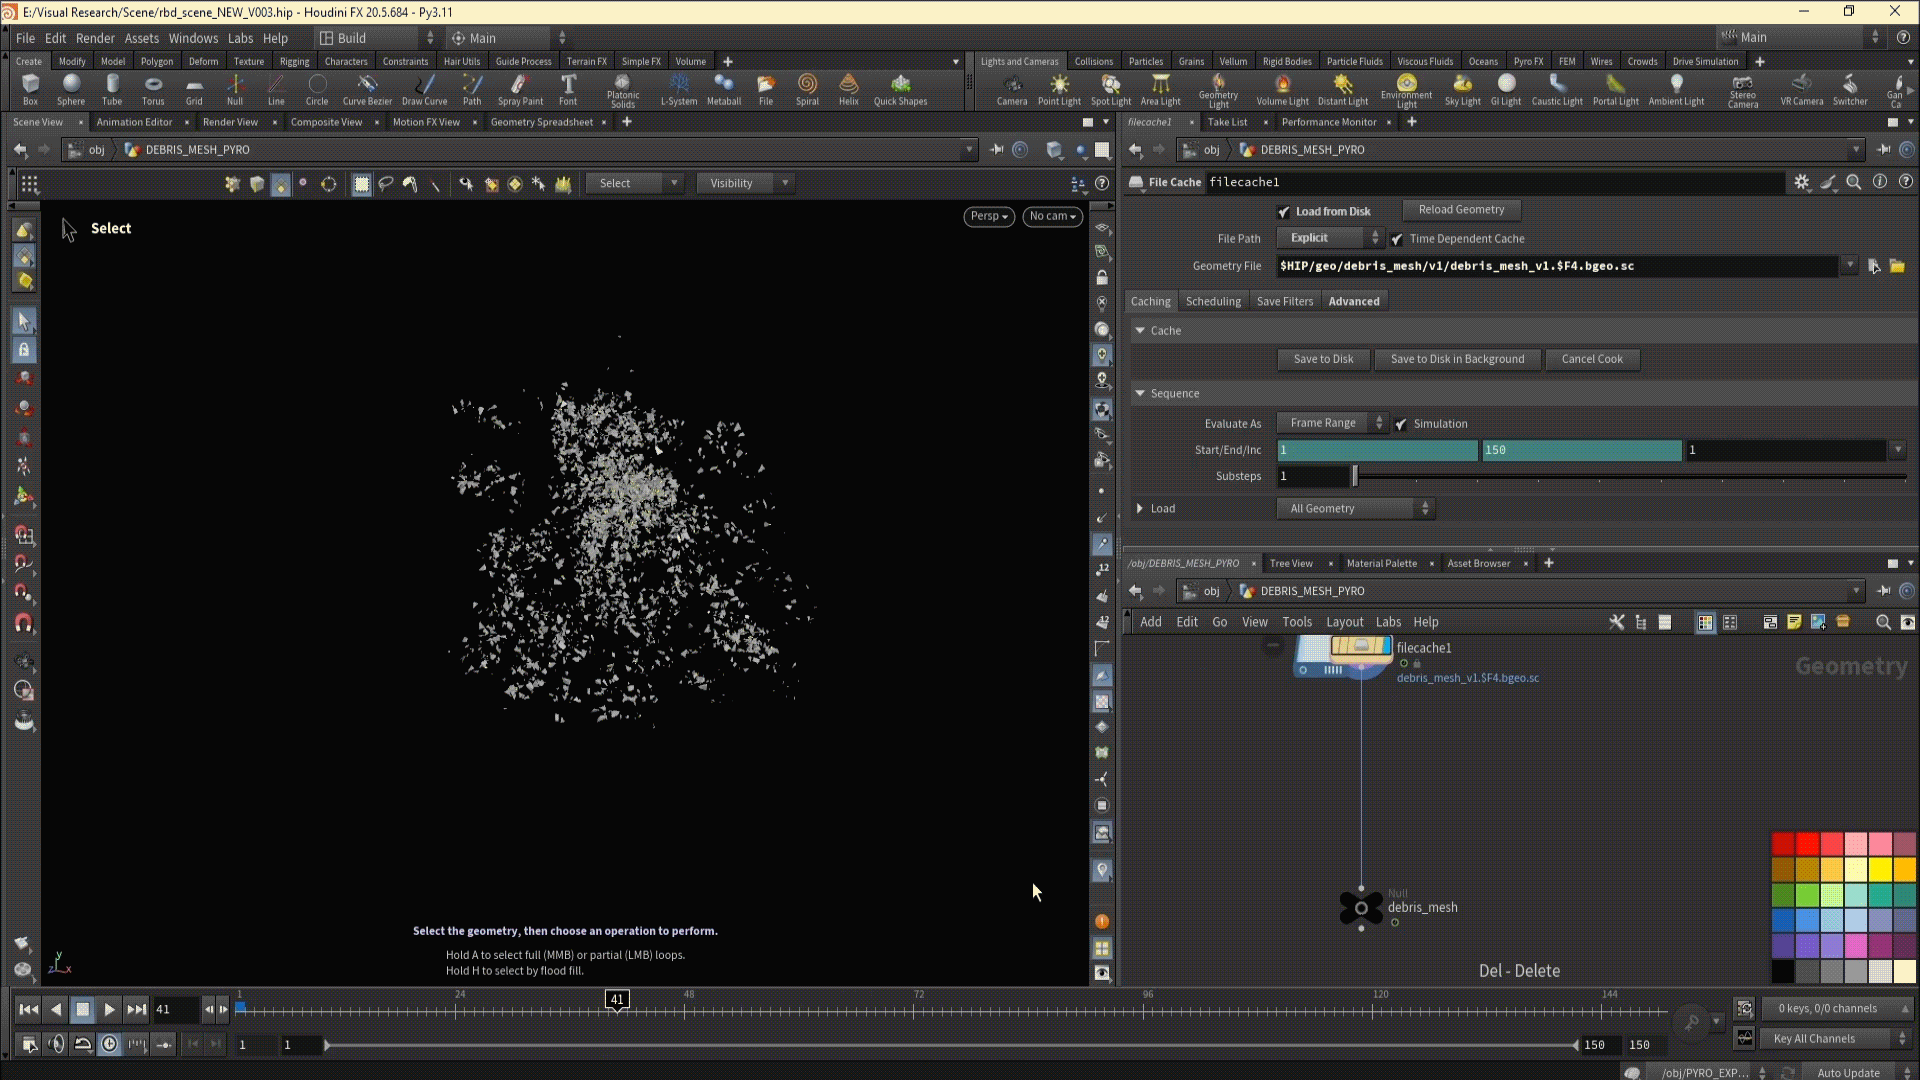The height and width of the screenshot is (1080, 1920).
Task: Toggle the Load from Disk checkbox
Action: pyautogui.click(x=1284, y=212)
